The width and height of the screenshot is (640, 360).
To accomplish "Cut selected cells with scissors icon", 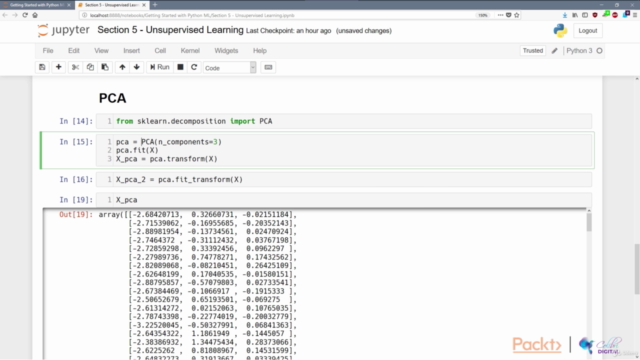I will pyautogui.click(x=75, y=67).
